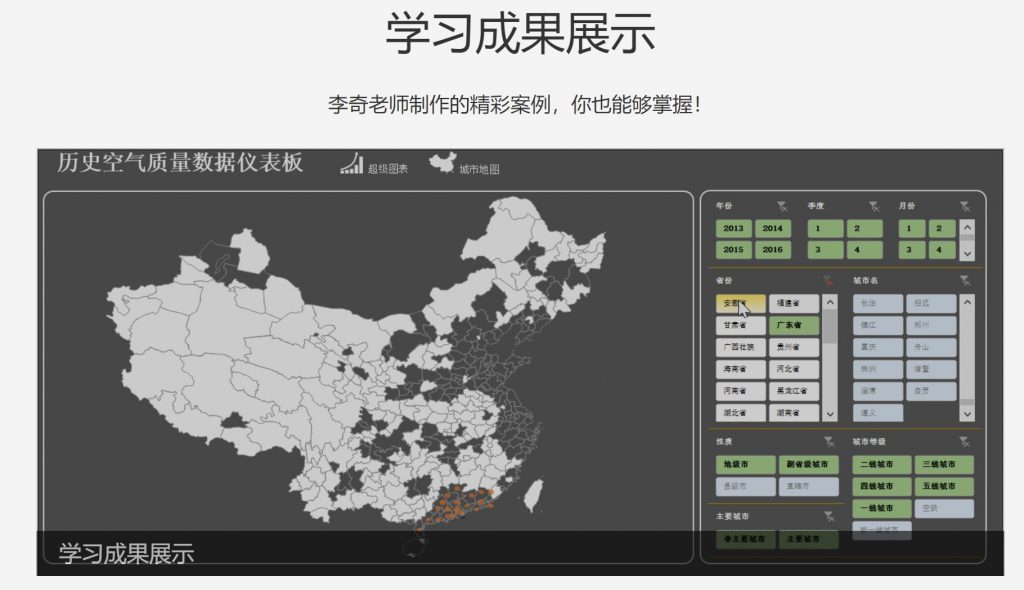Viewport: 1024px width, 590px height.
Task: Toggle quarter 2 in 季度 slicer
Action: coord(865,228)
